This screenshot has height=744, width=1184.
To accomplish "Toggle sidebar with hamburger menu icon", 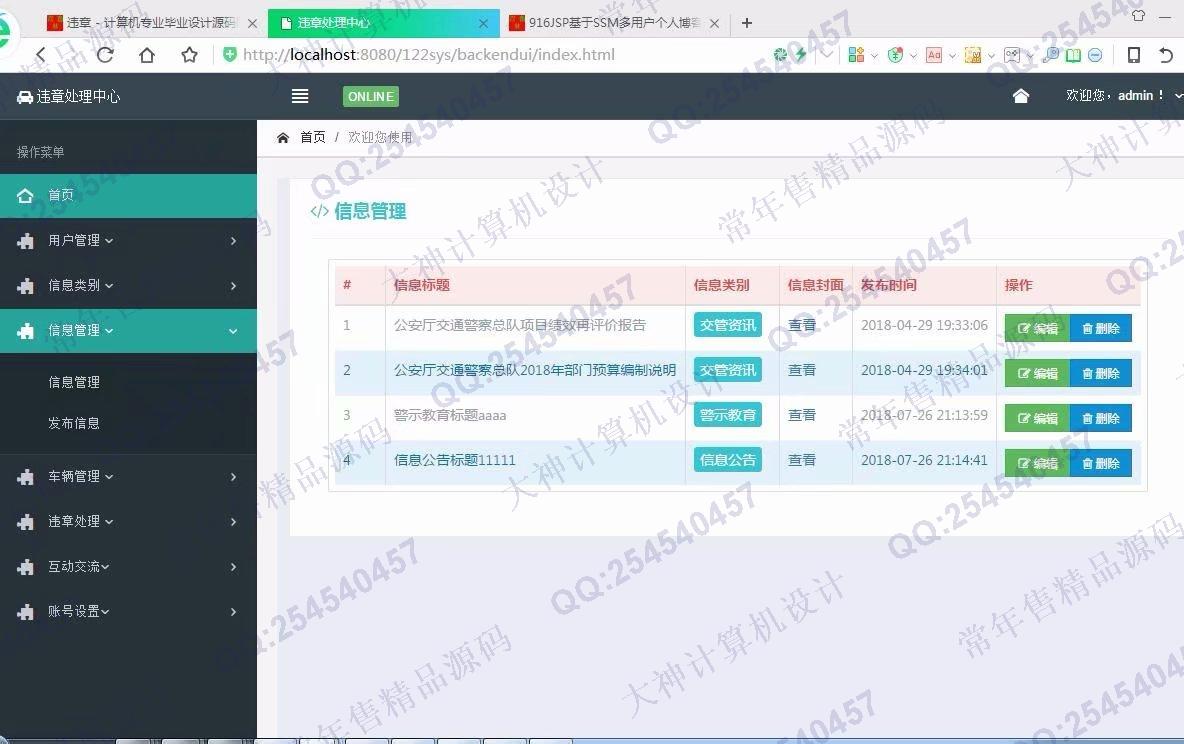I will [300, 96].
